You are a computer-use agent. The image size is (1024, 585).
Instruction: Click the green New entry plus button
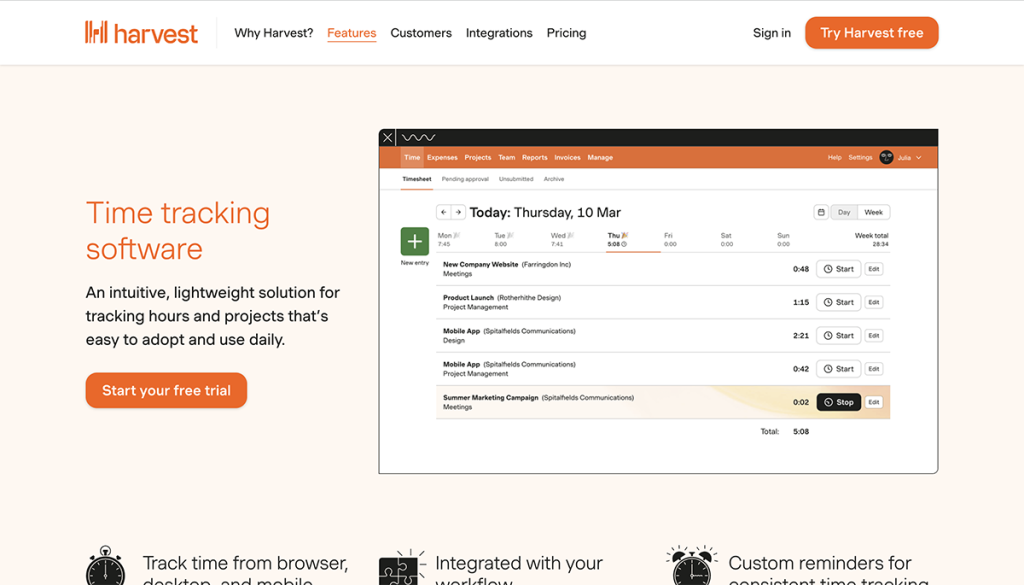point(415,242)
